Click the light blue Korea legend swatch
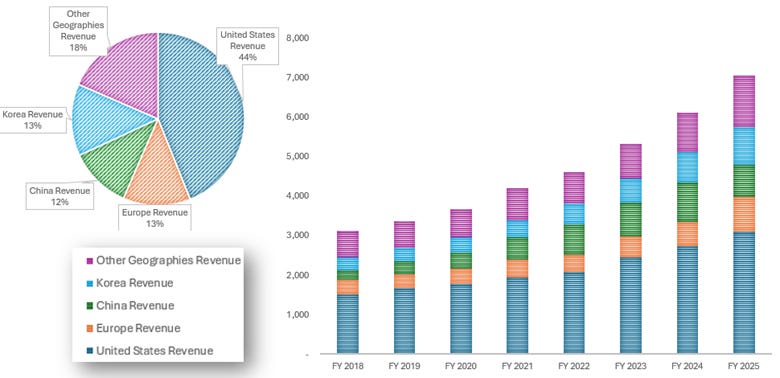The image size is (780, 378). pos(90,284)
